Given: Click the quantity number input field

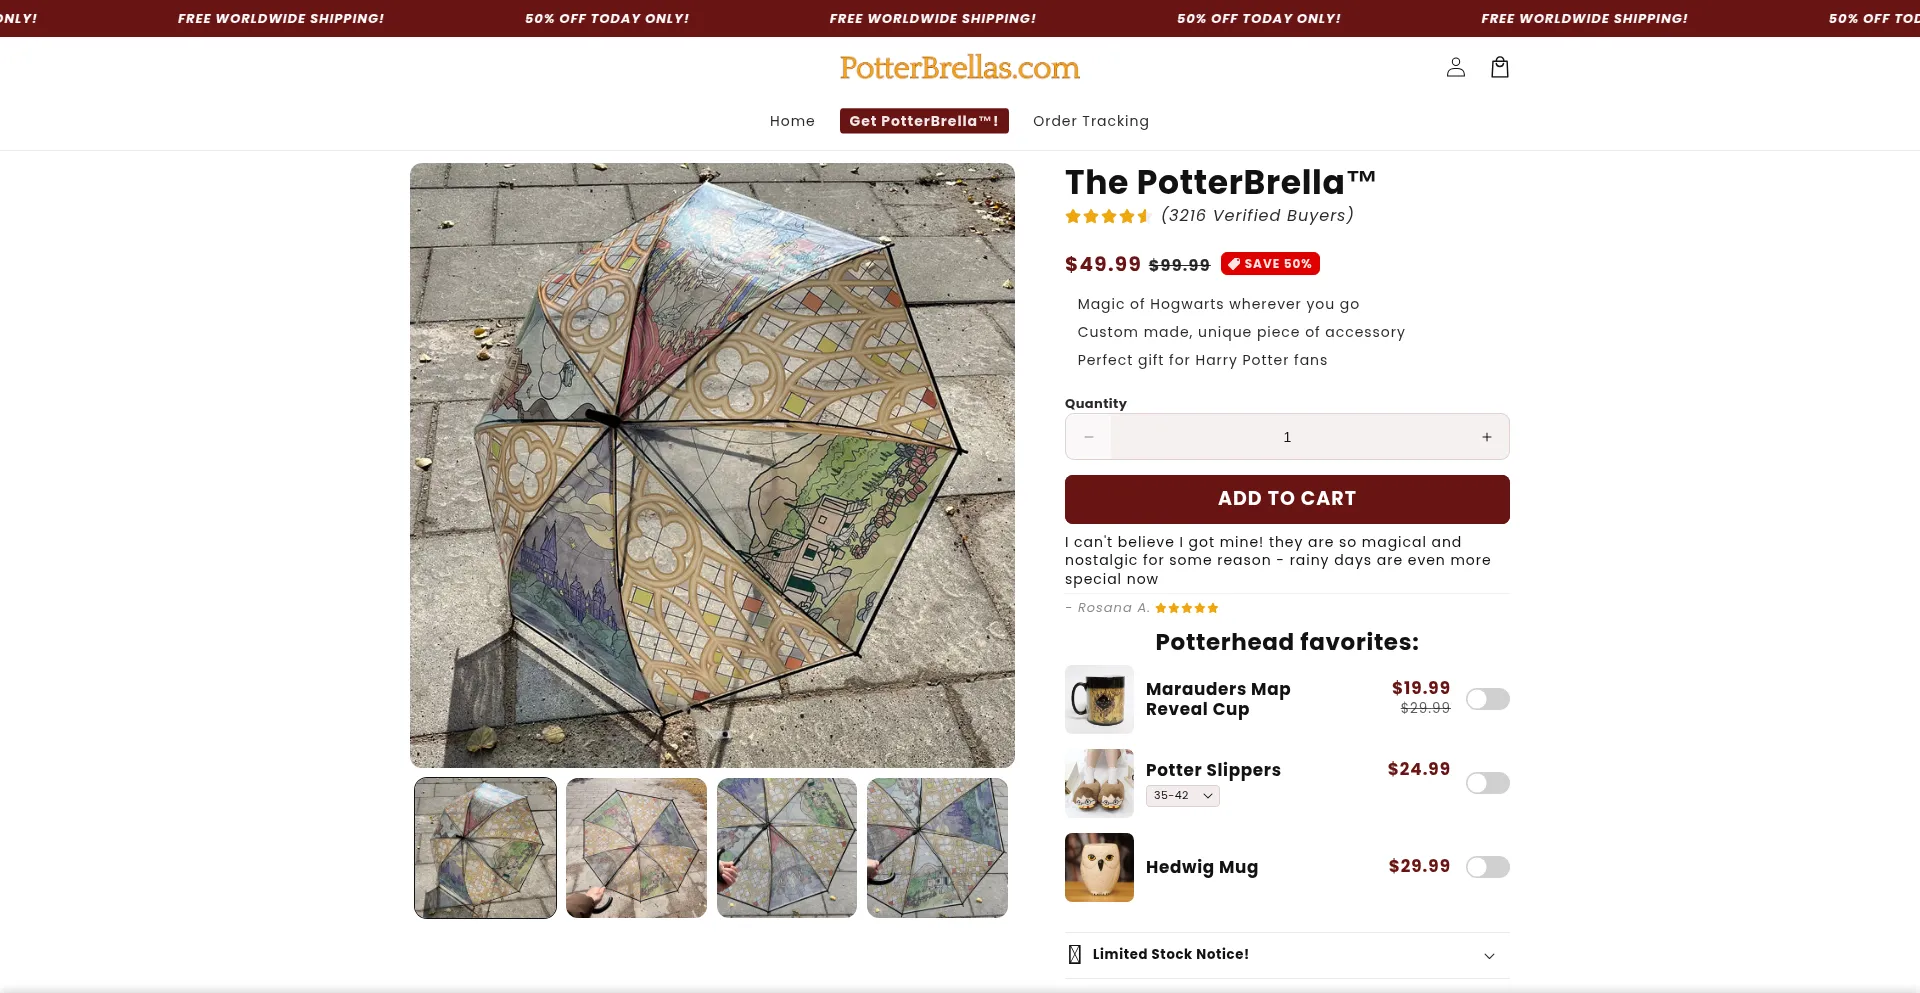Looking at the screenshot, I should click(x=1287, y=437).
